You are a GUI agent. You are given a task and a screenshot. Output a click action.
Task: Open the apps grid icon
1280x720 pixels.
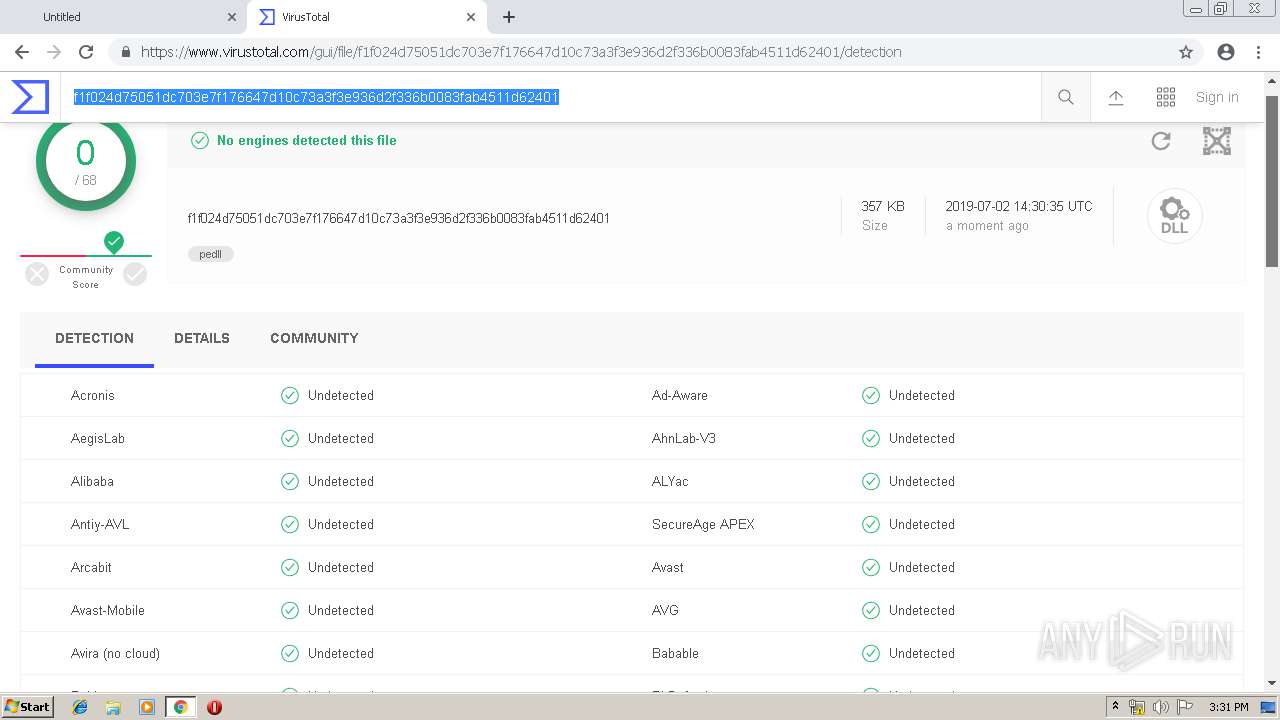point(1166,97)
